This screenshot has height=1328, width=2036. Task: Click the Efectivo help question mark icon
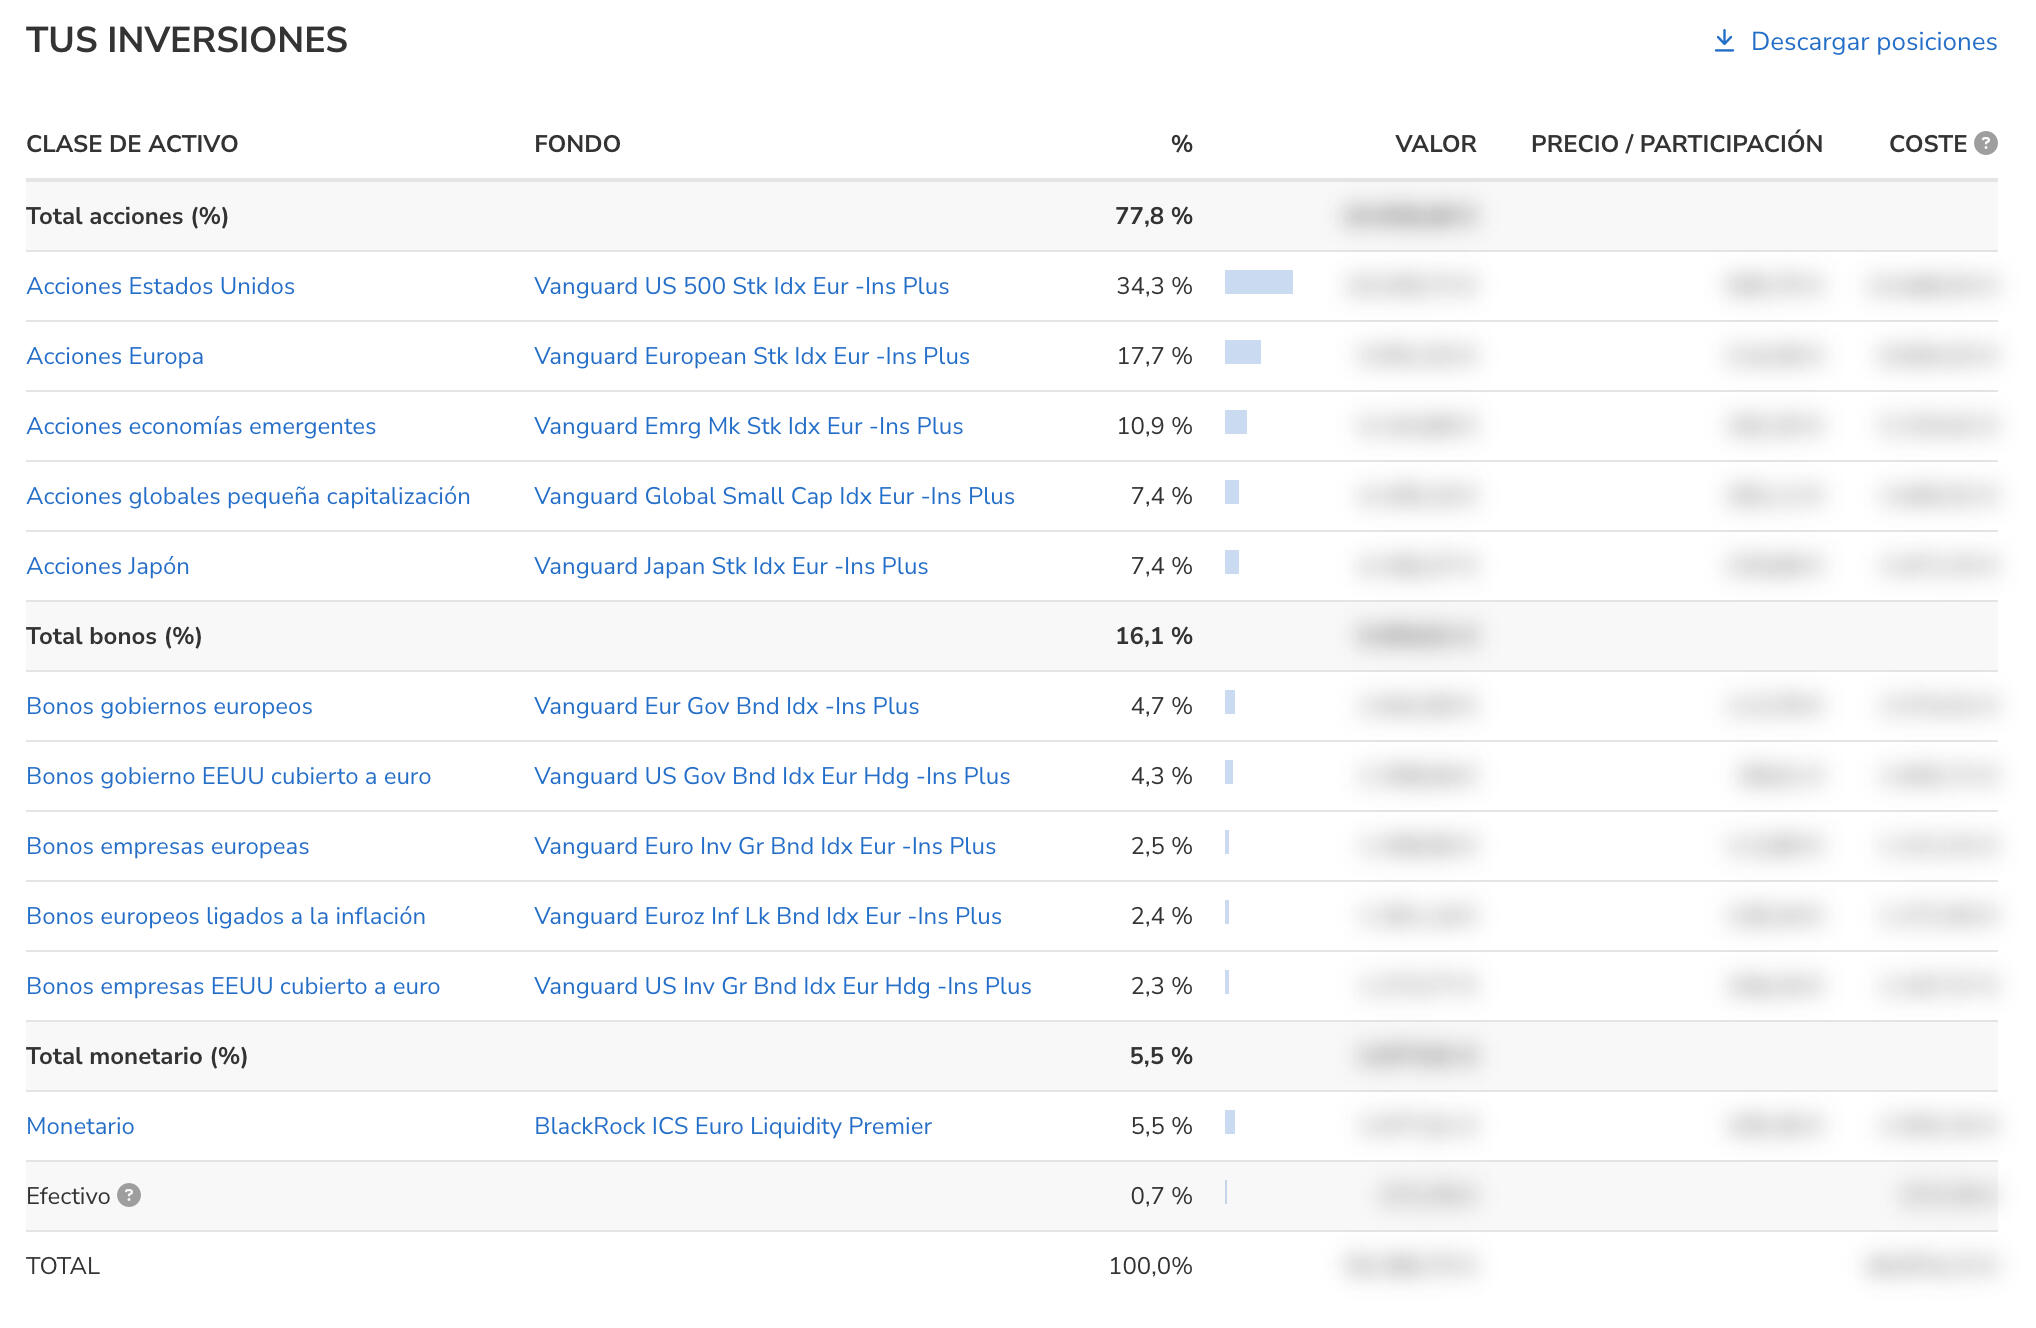coord(129,1195)
